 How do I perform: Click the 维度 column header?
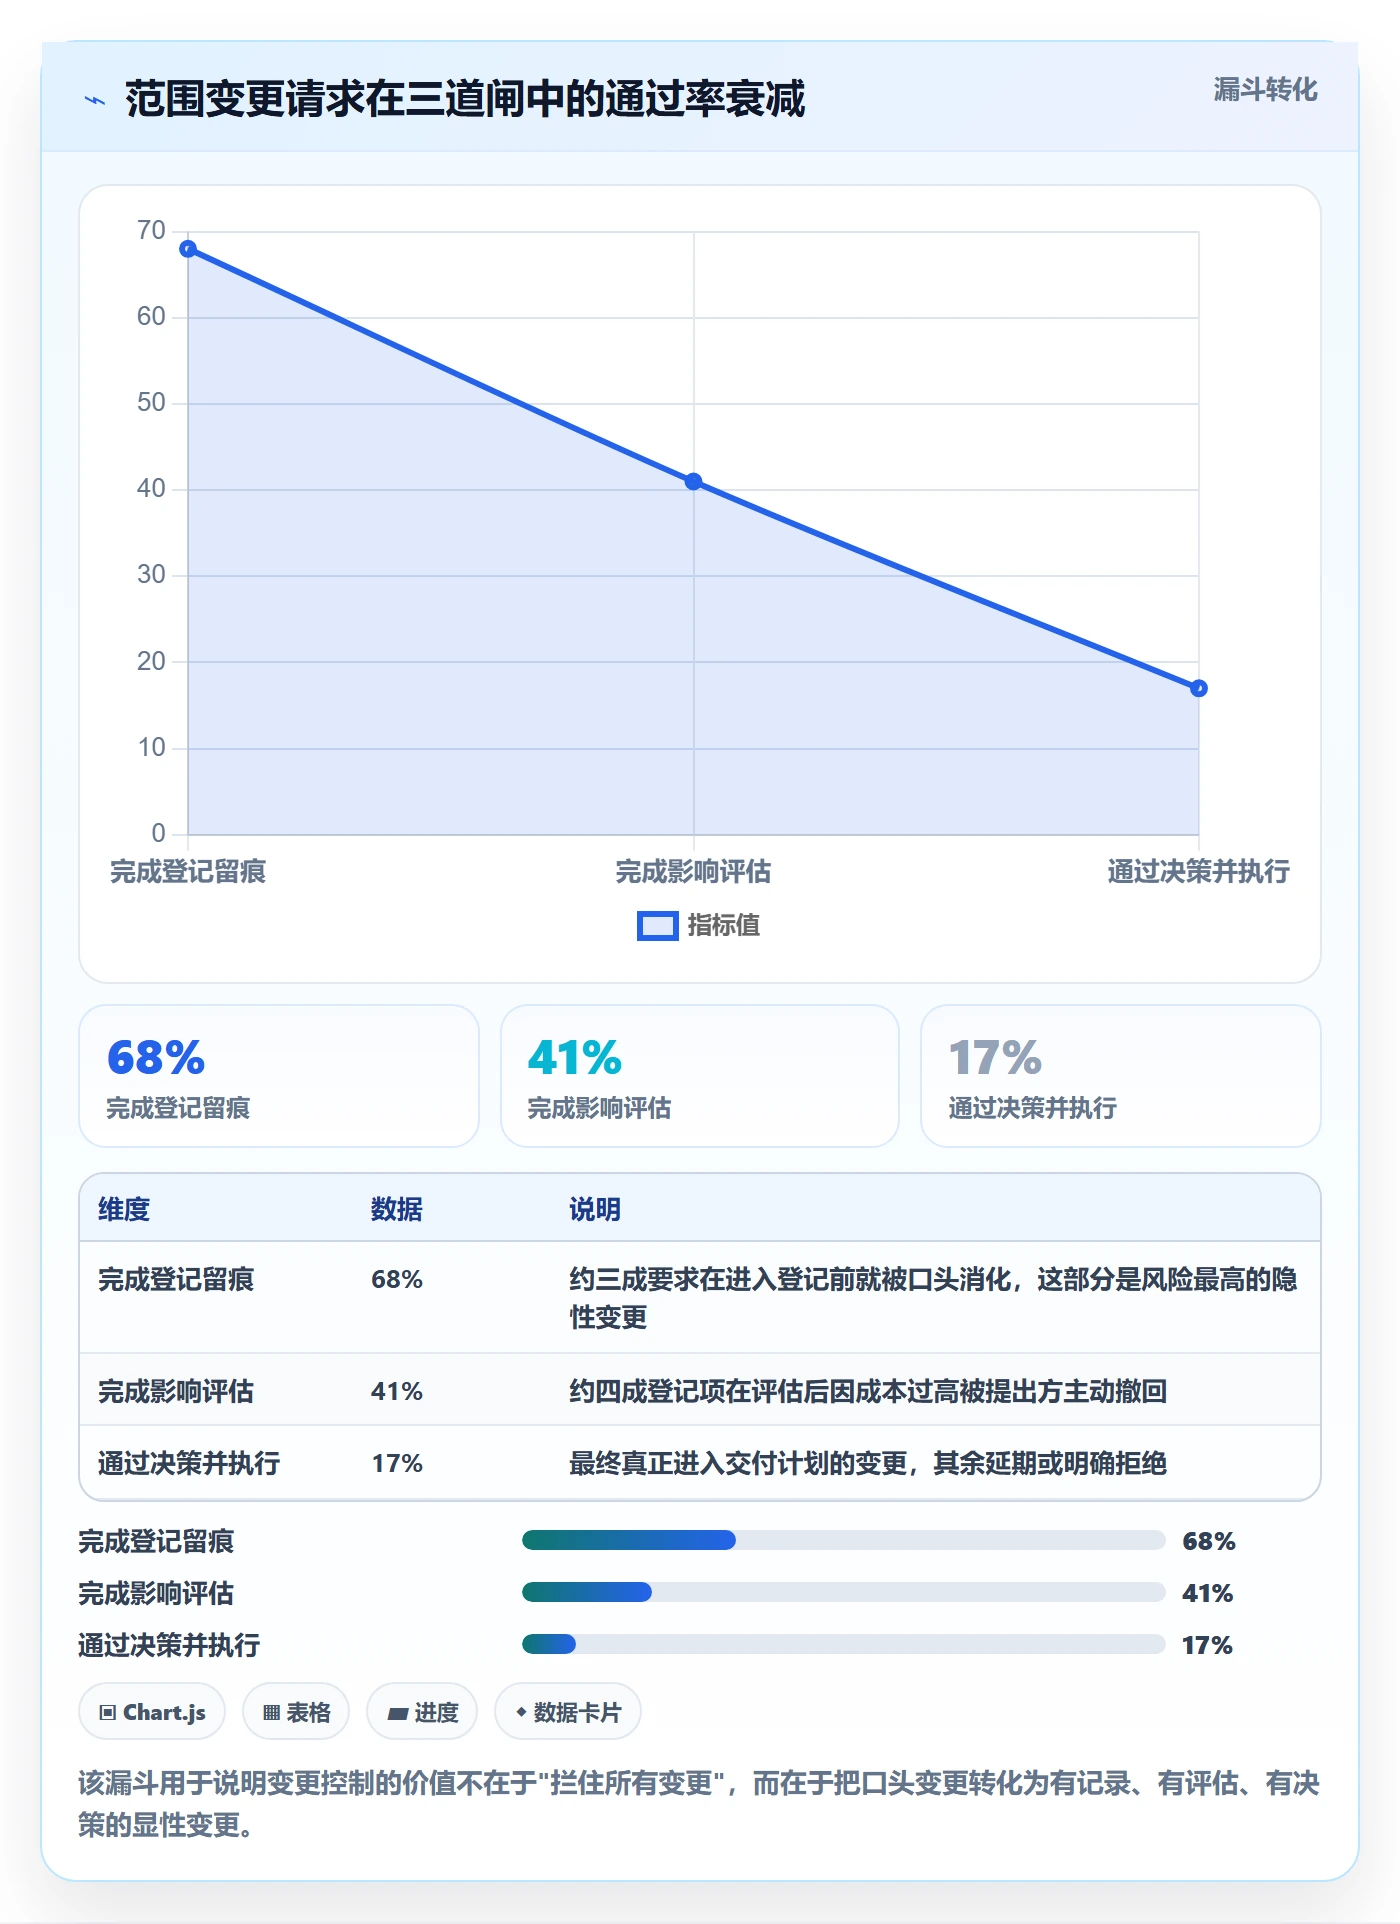coord(124,1209)
